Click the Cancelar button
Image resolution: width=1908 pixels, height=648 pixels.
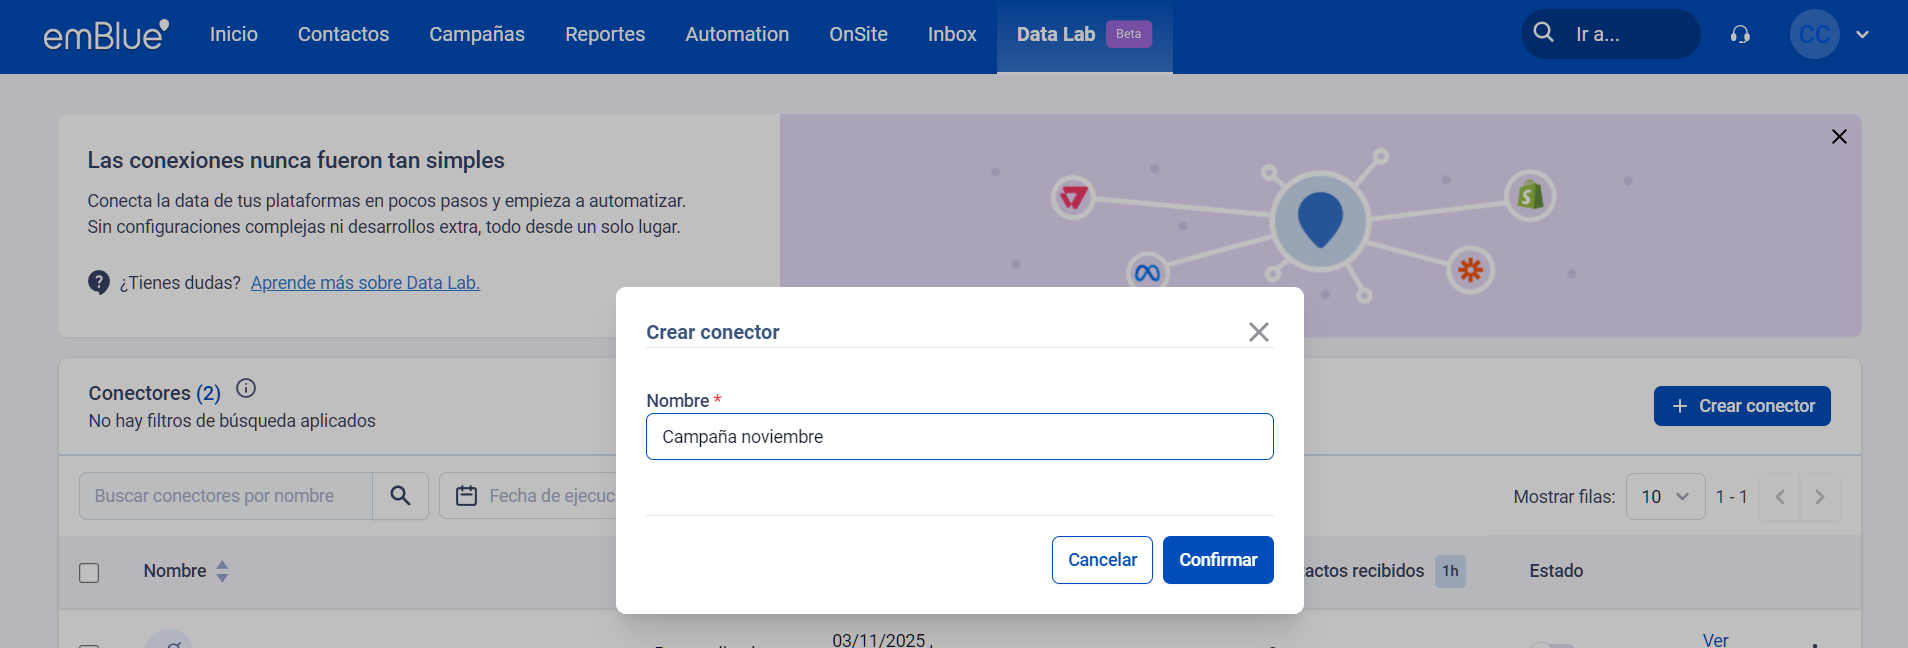click(1101, 560)
